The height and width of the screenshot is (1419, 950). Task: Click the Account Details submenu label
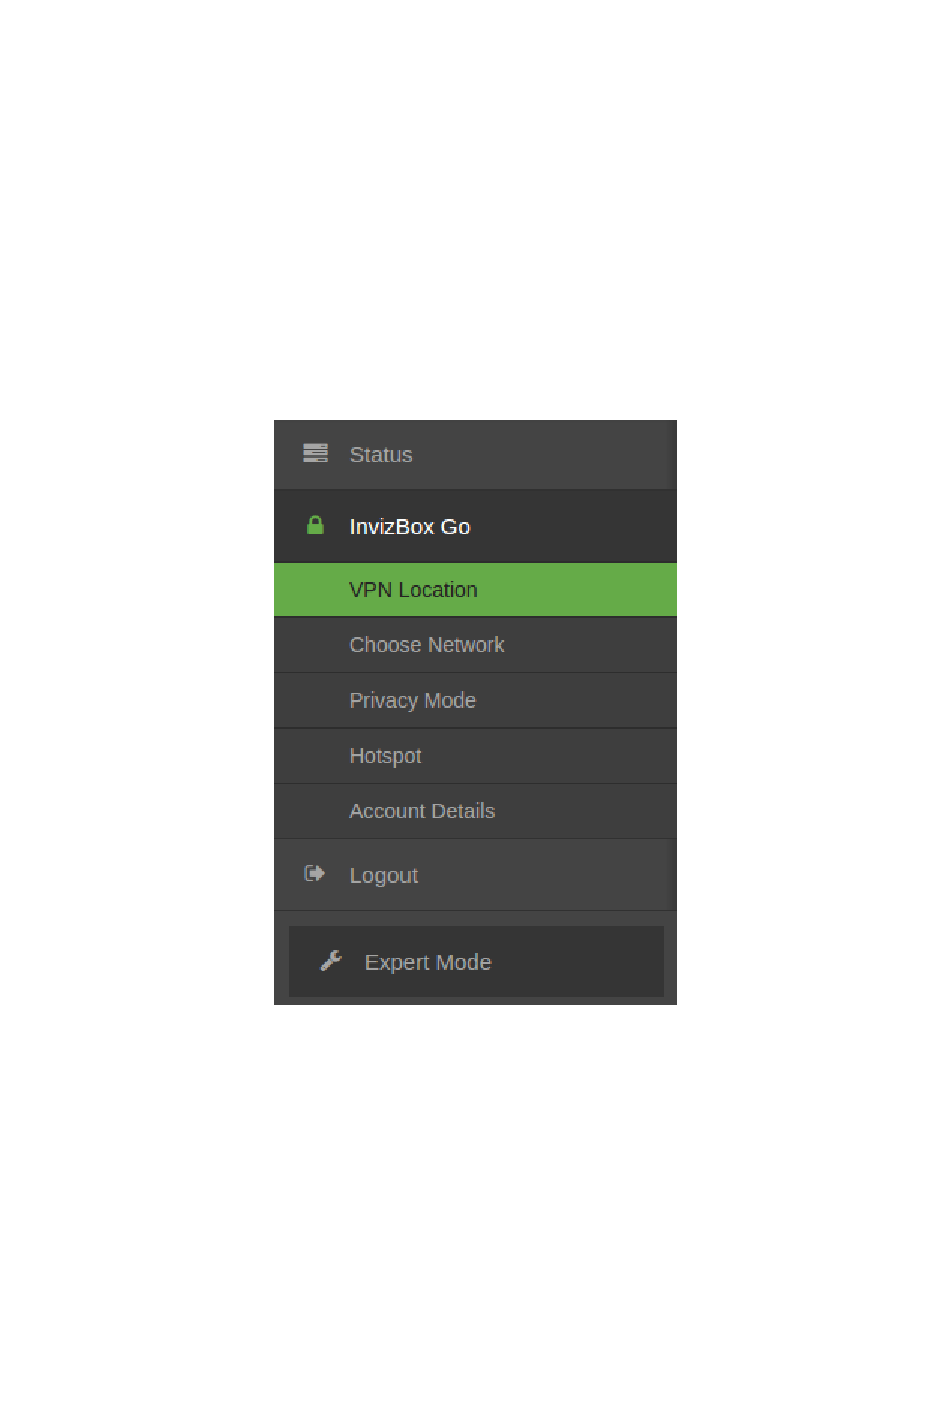pyautogui.click(x=422, y=811)
